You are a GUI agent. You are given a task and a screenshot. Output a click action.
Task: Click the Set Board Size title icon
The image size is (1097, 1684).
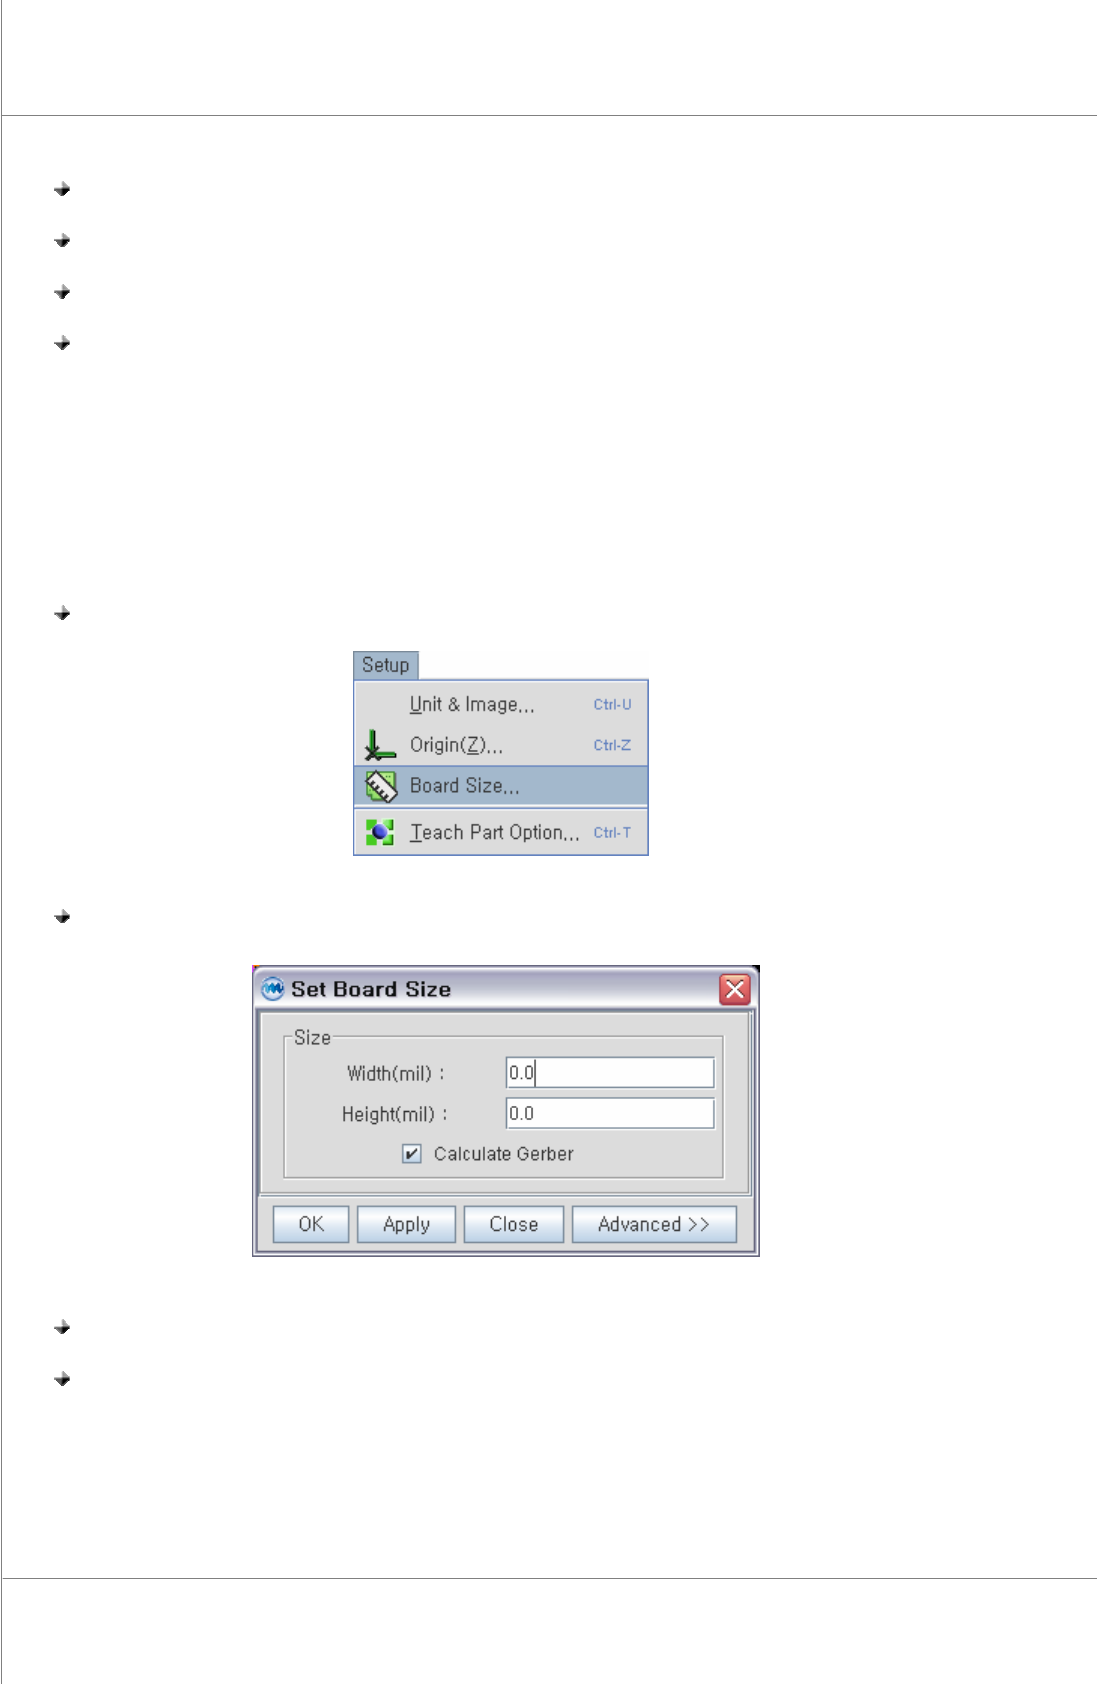tap(272, 989)
